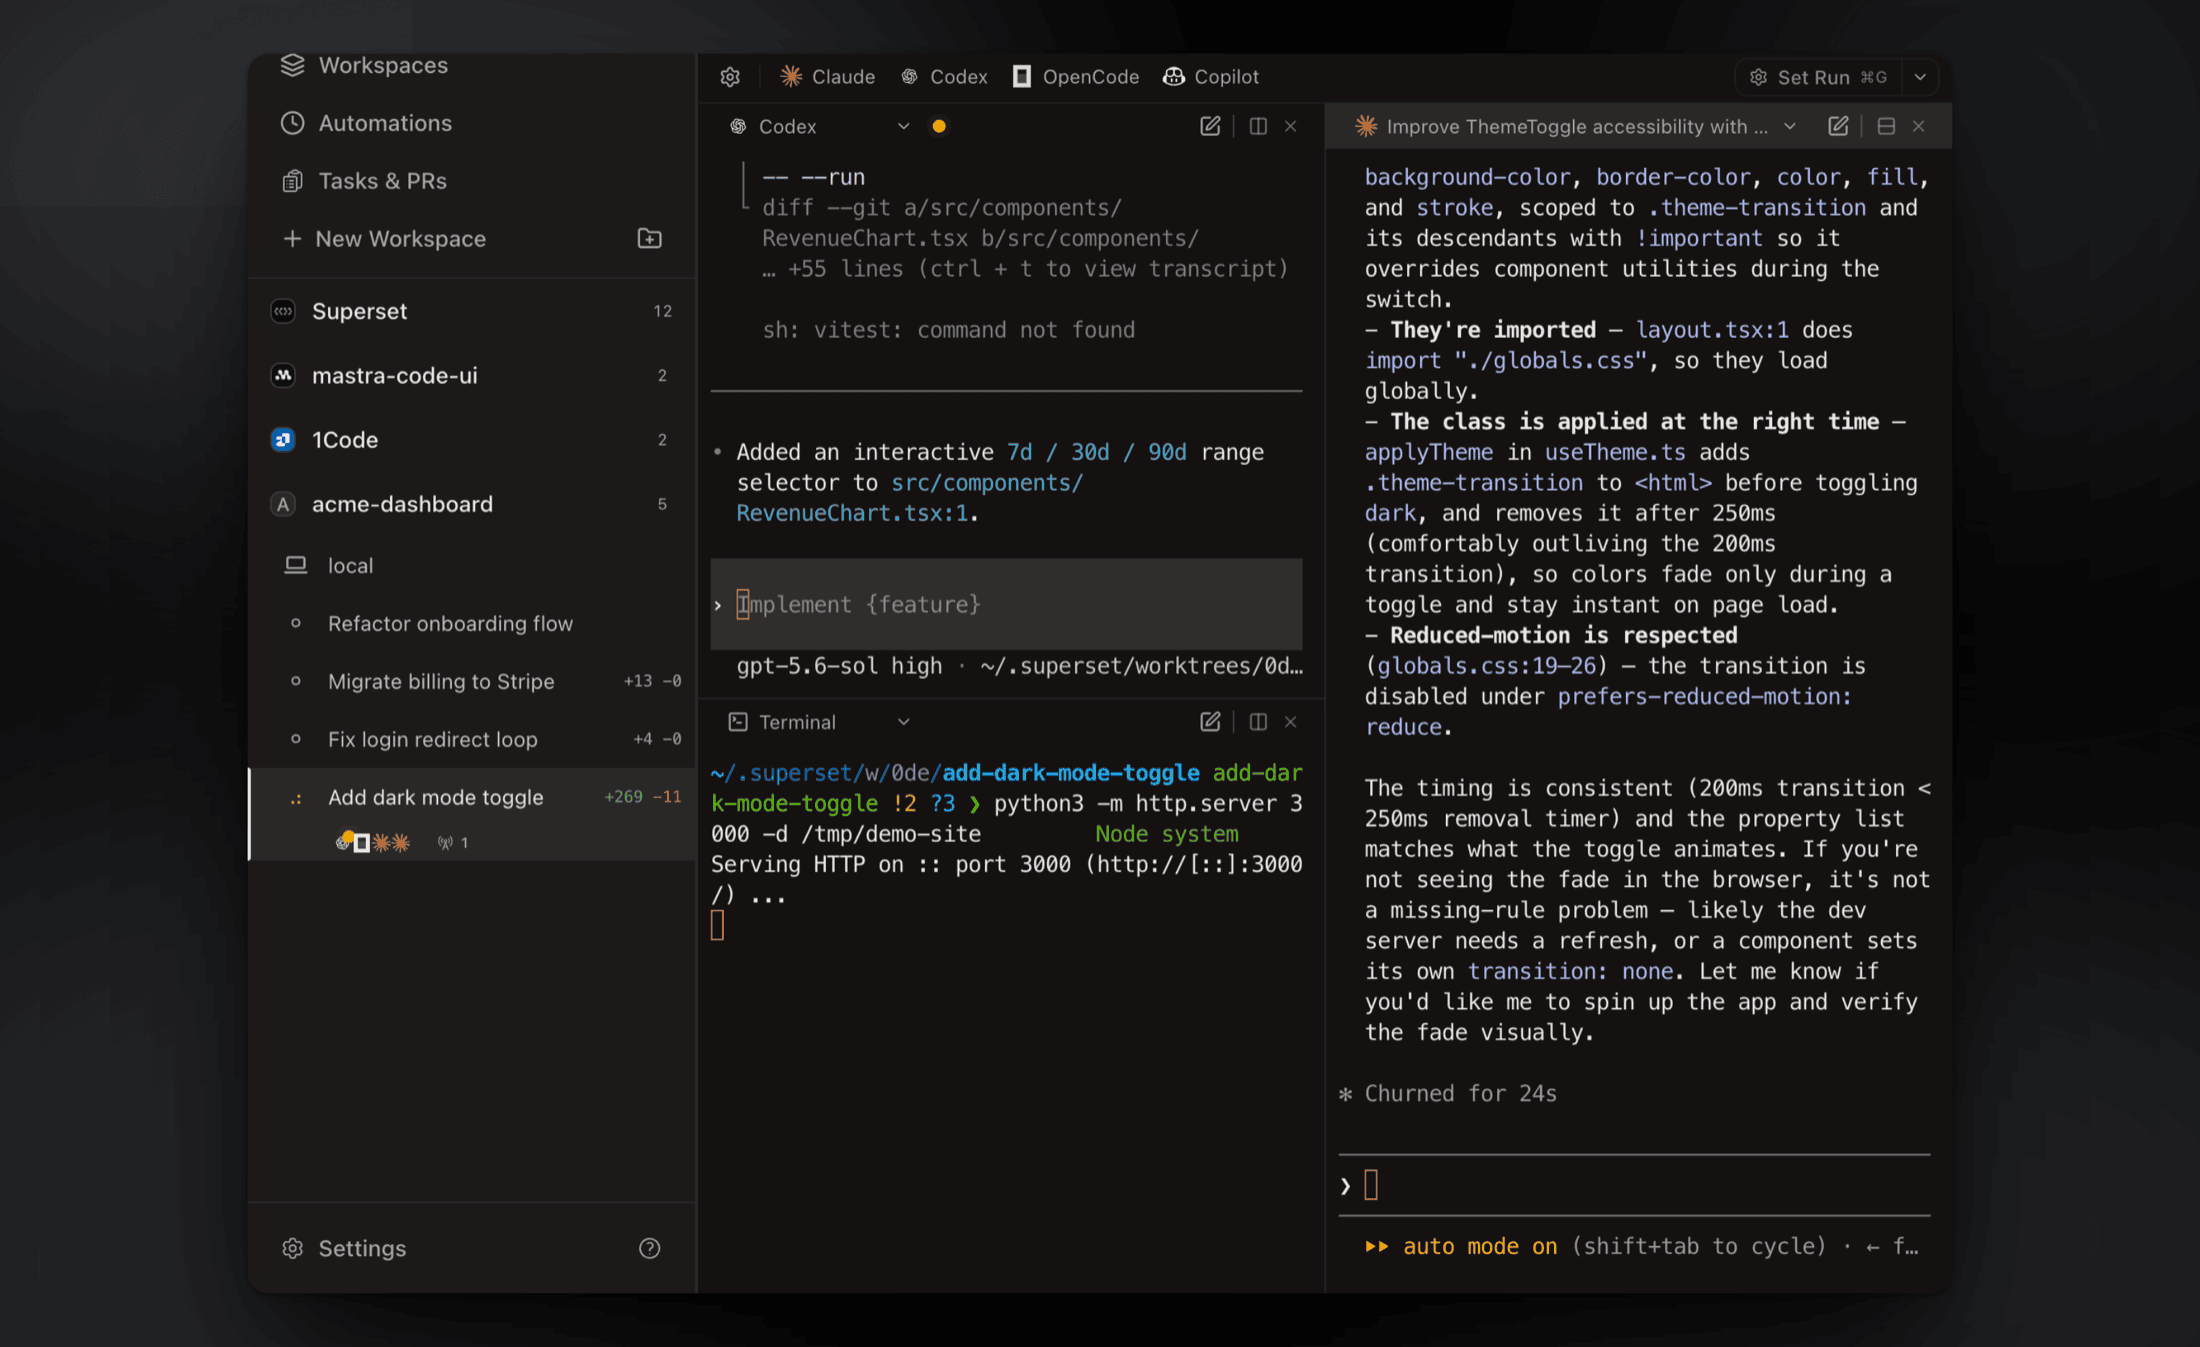Click the terminal cursor line below Serving HTTP
This screenshot has width=2200, height=1347.
[717, 926]
